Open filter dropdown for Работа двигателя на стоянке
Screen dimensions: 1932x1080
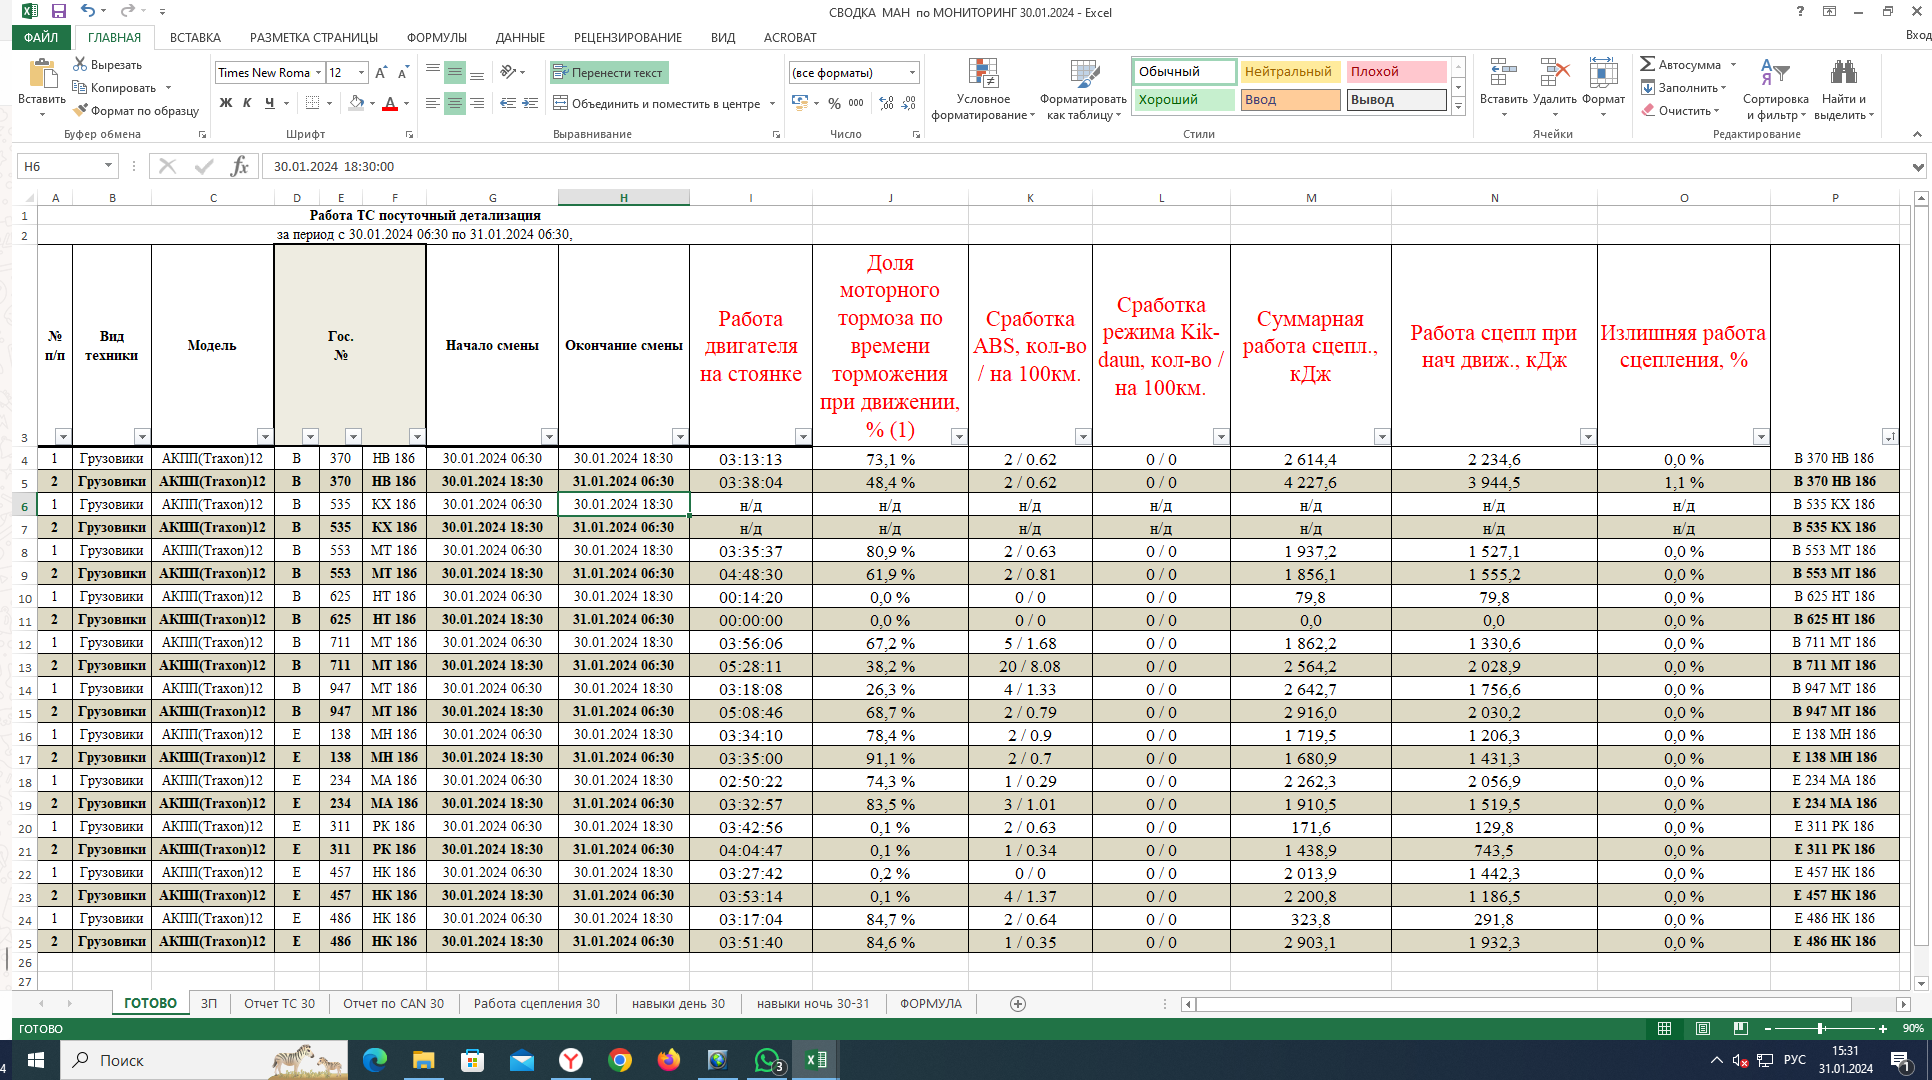coord(803,436)
